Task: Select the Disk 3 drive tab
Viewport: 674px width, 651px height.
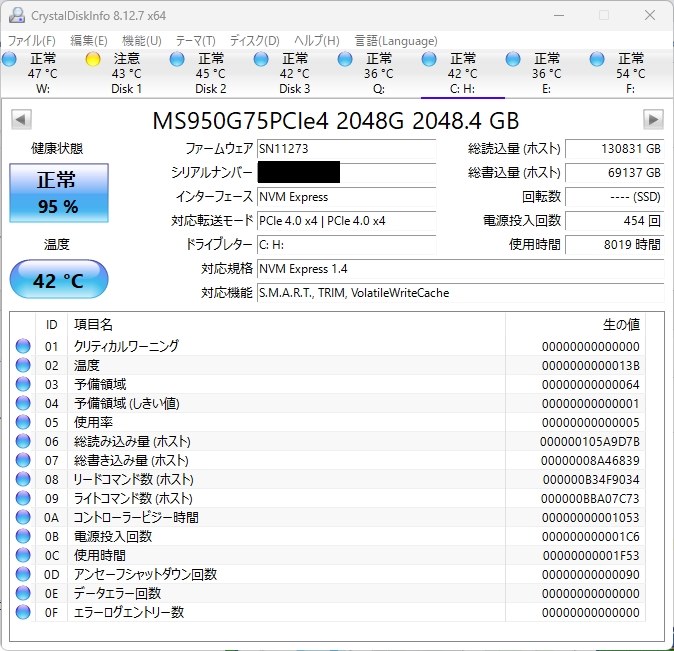Action: coord(294,73)
